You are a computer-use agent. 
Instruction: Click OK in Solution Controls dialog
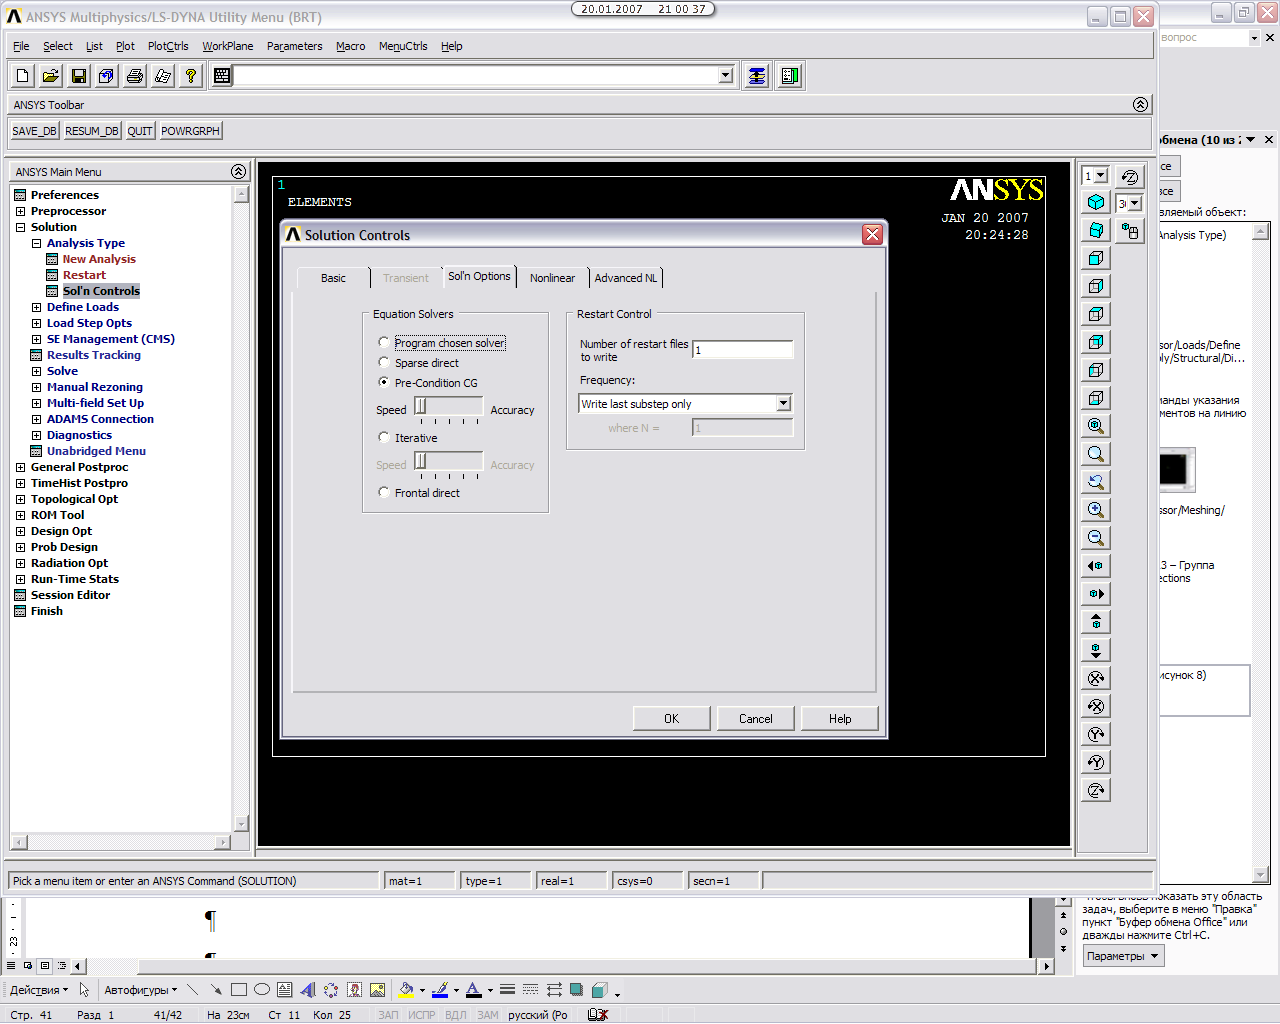point(672,719)
